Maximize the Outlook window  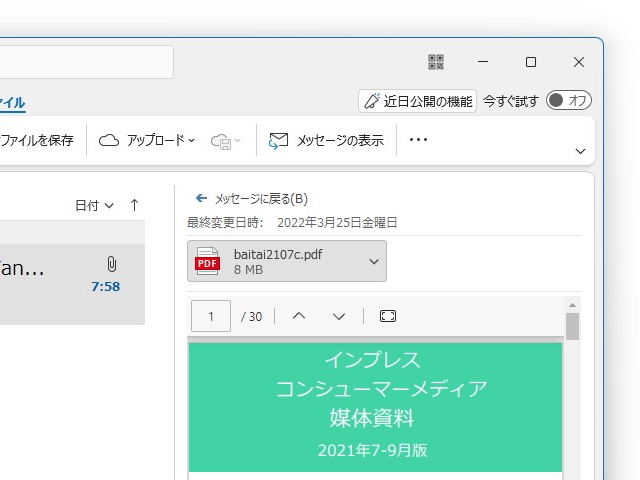[x=531, y=62]
